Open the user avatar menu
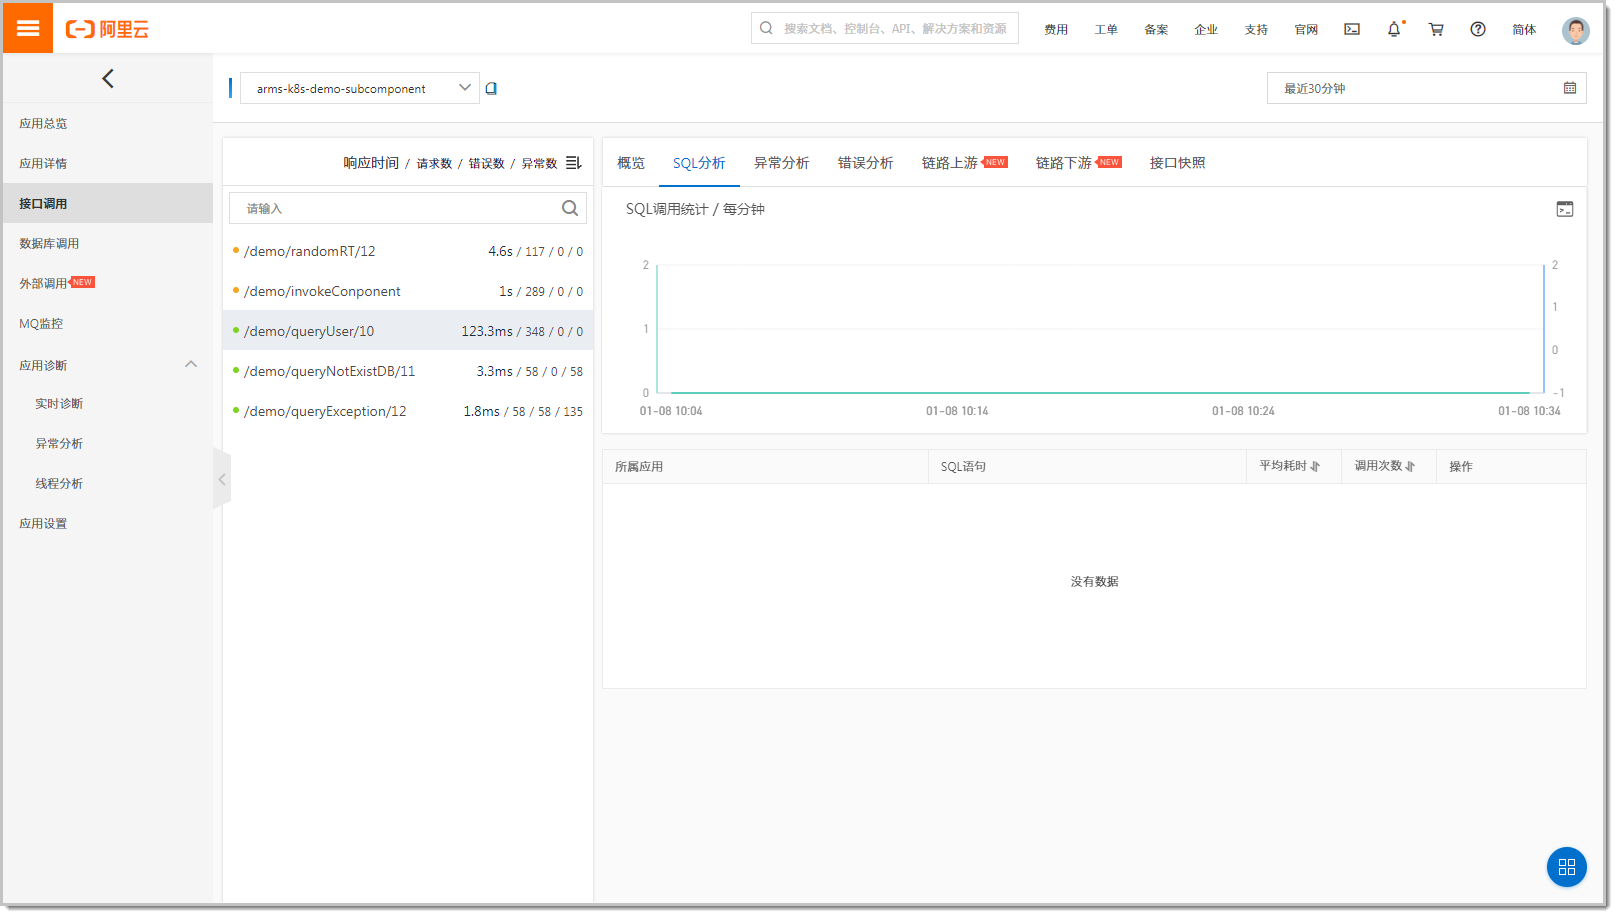 [x=1576, y=30]
